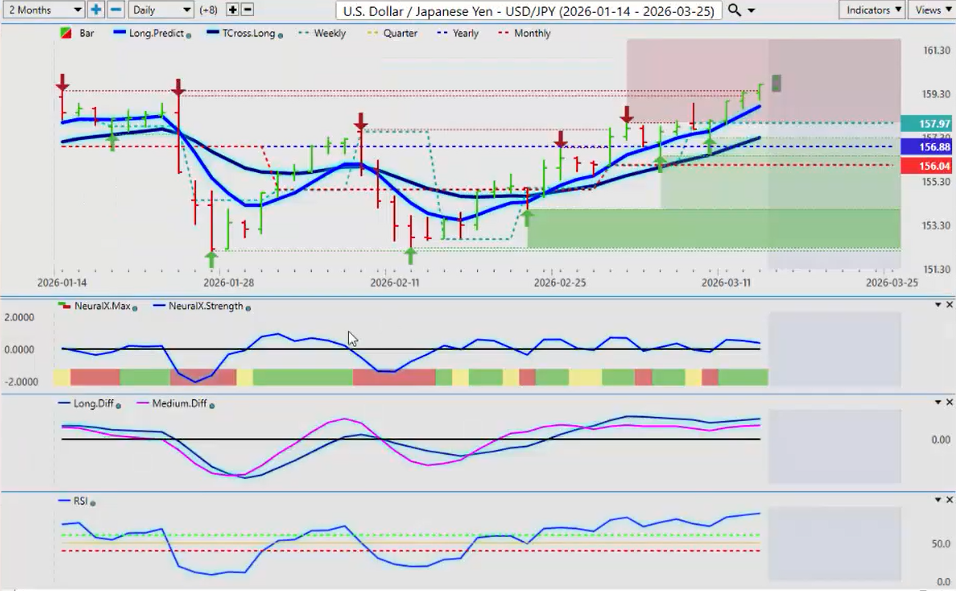Screen dimensions: 956x591
Task: Close the RSI indicator panel
Action: 948,499
